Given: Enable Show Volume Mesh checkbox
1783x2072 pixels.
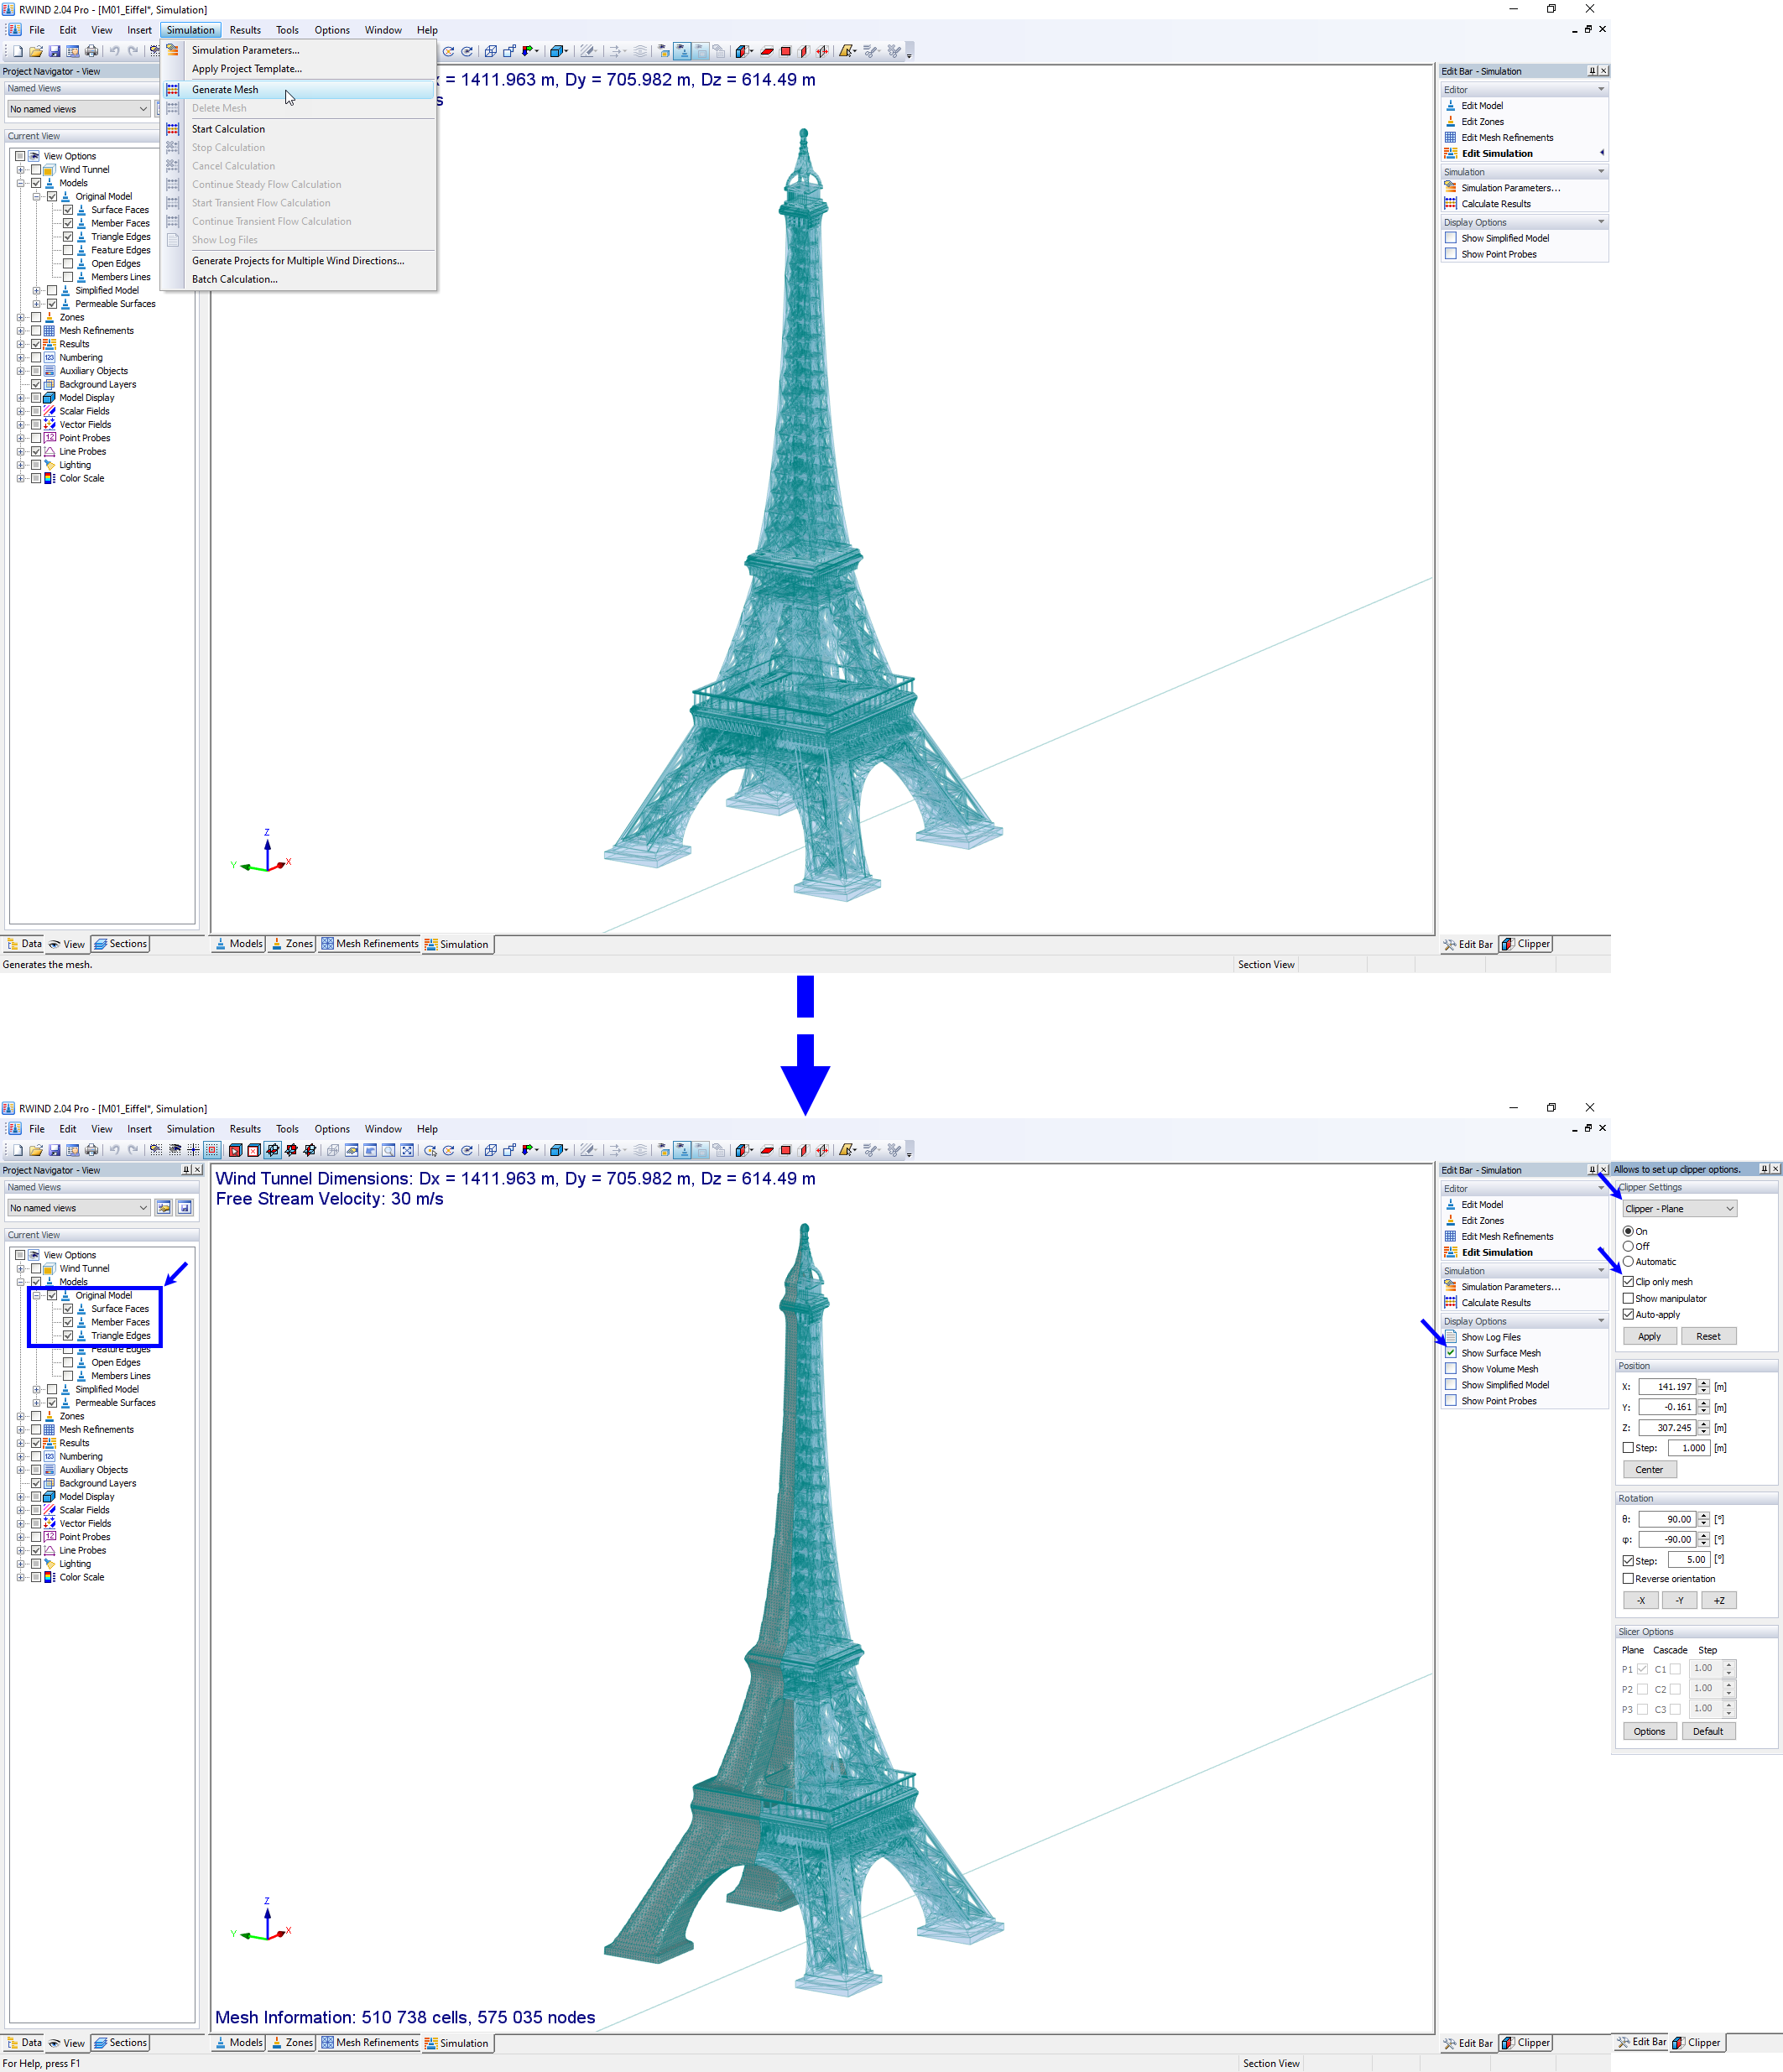Looking at the screenshot, I should tap(1450, 1369).
